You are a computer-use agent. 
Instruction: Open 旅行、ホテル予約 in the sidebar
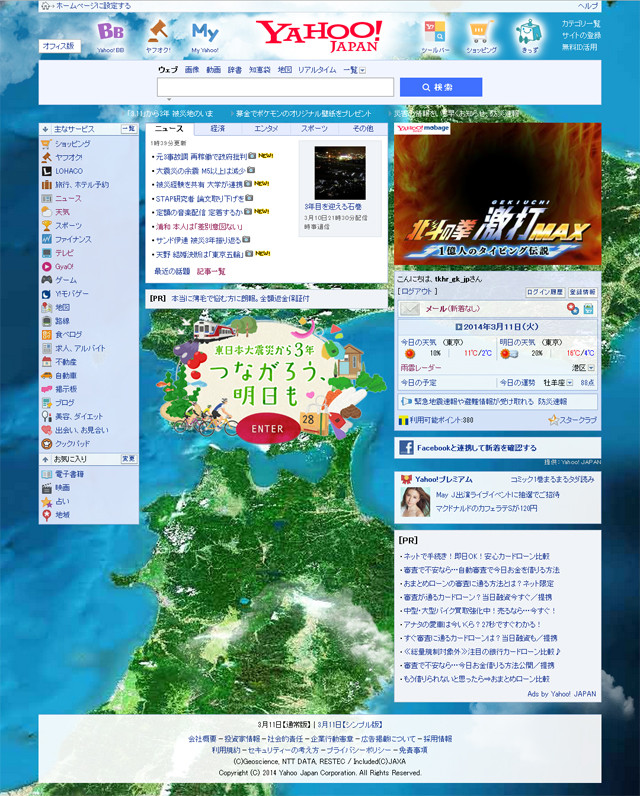click(82, 185)
